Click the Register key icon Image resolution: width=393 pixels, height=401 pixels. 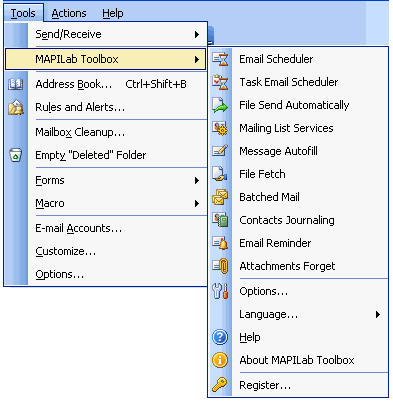coord(220,385)
